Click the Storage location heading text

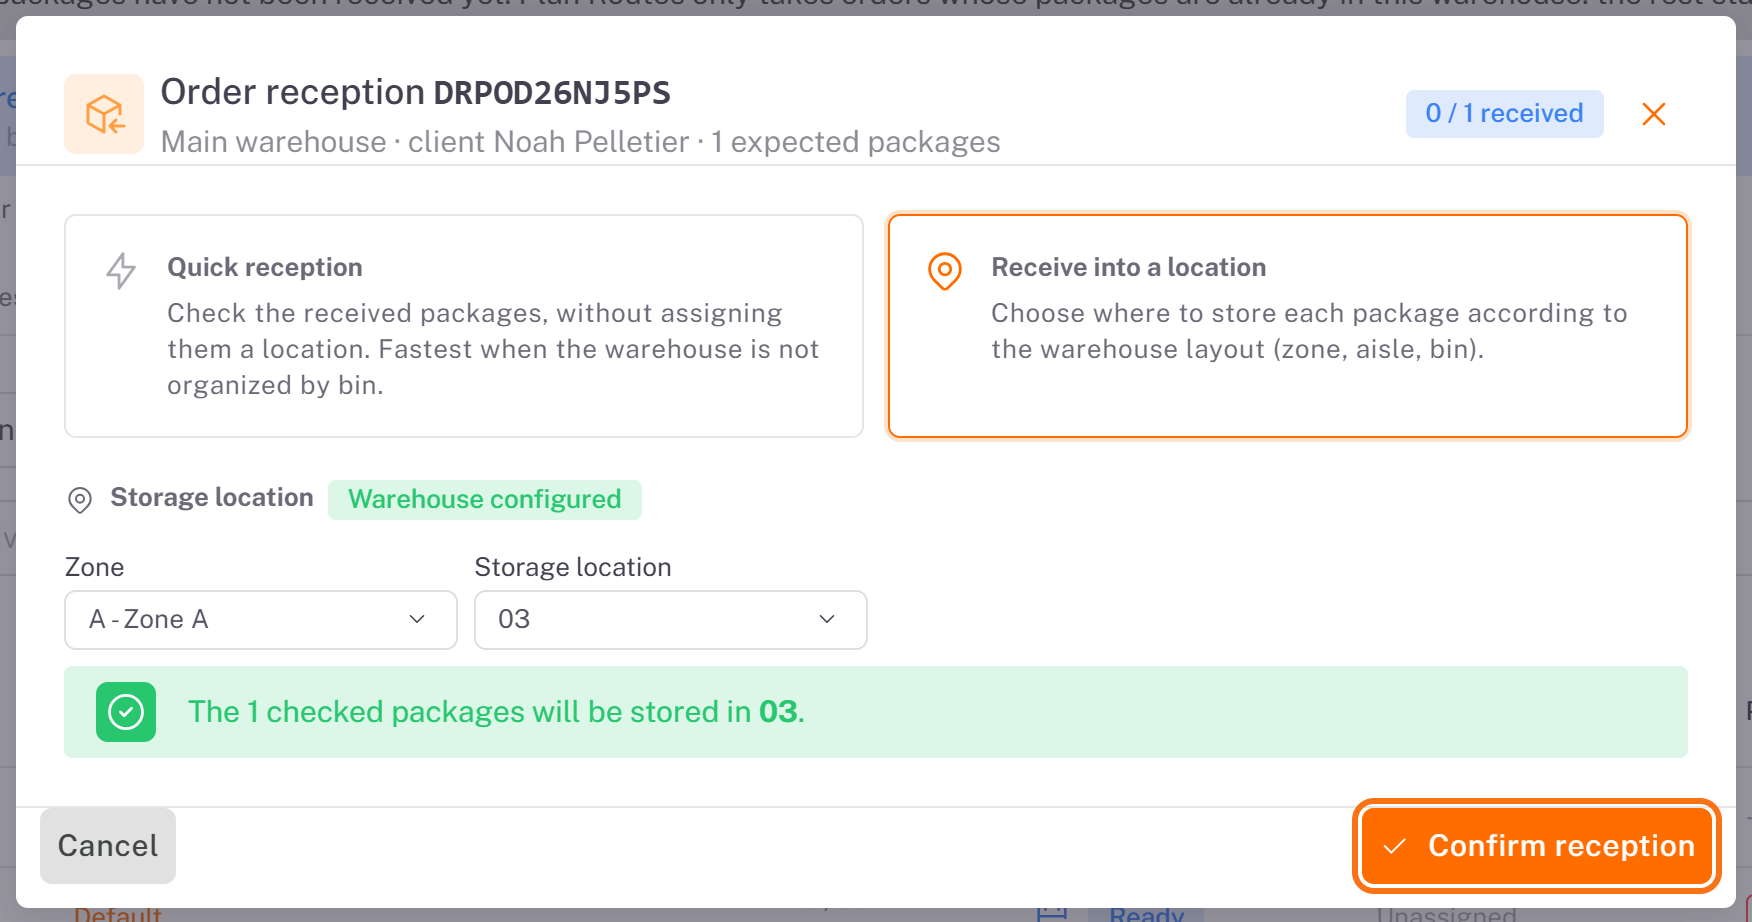(x=212, y=497)
